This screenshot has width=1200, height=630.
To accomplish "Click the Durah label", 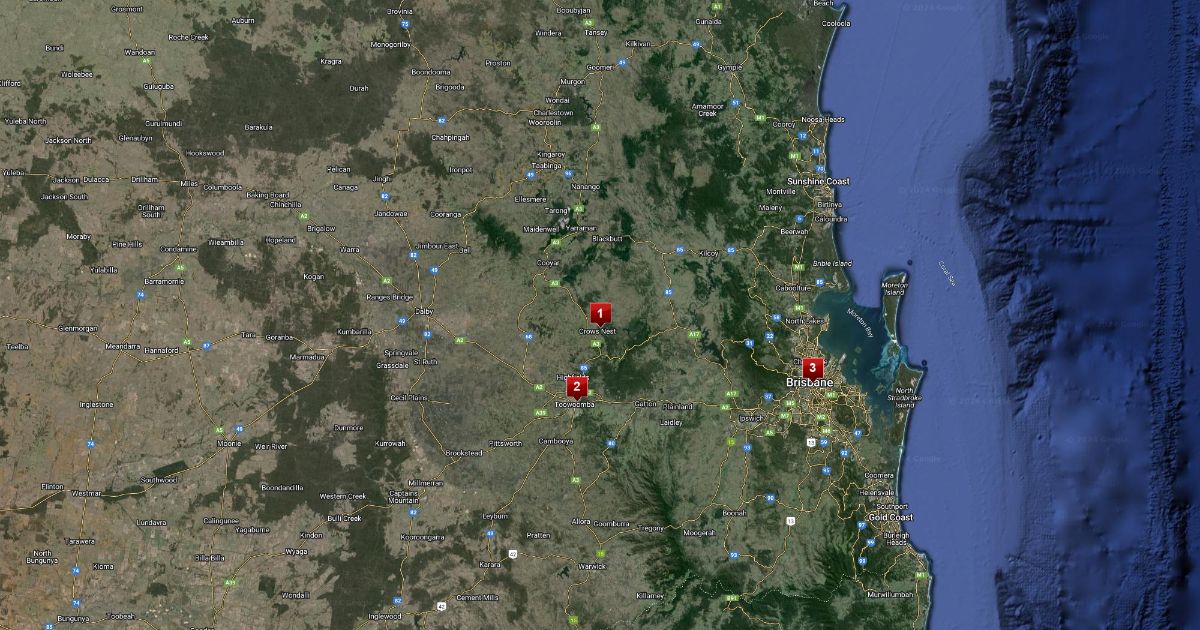I will (x=359, y=88).
